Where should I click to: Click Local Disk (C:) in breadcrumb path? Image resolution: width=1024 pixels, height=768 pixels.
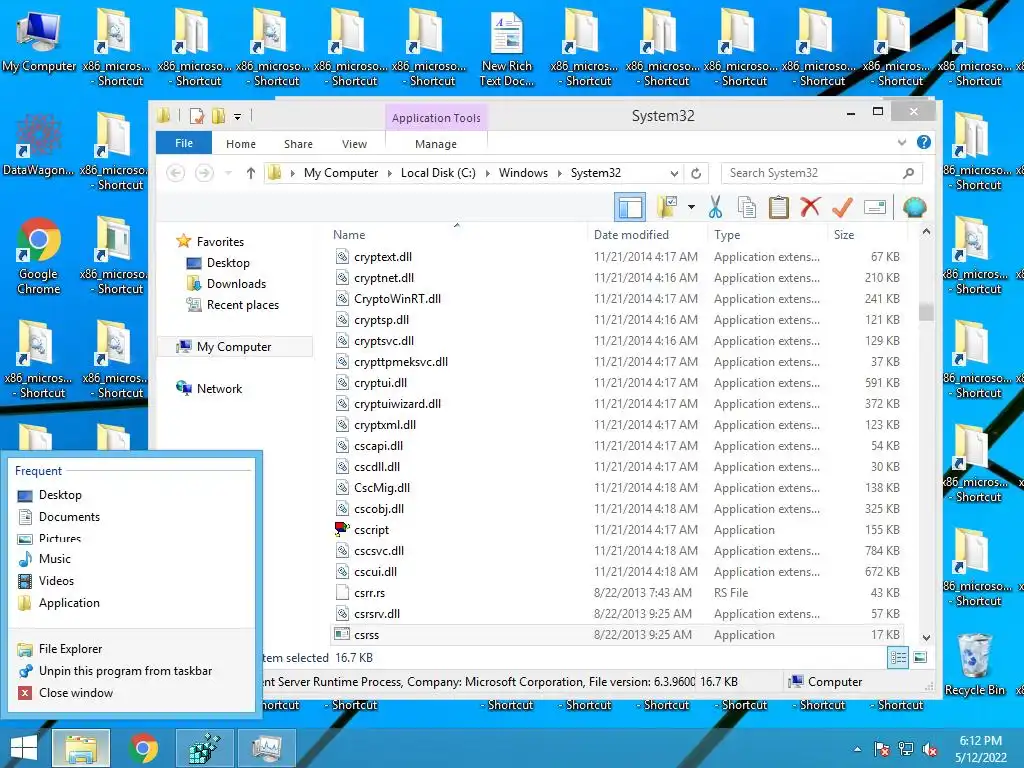coord(438,173)
